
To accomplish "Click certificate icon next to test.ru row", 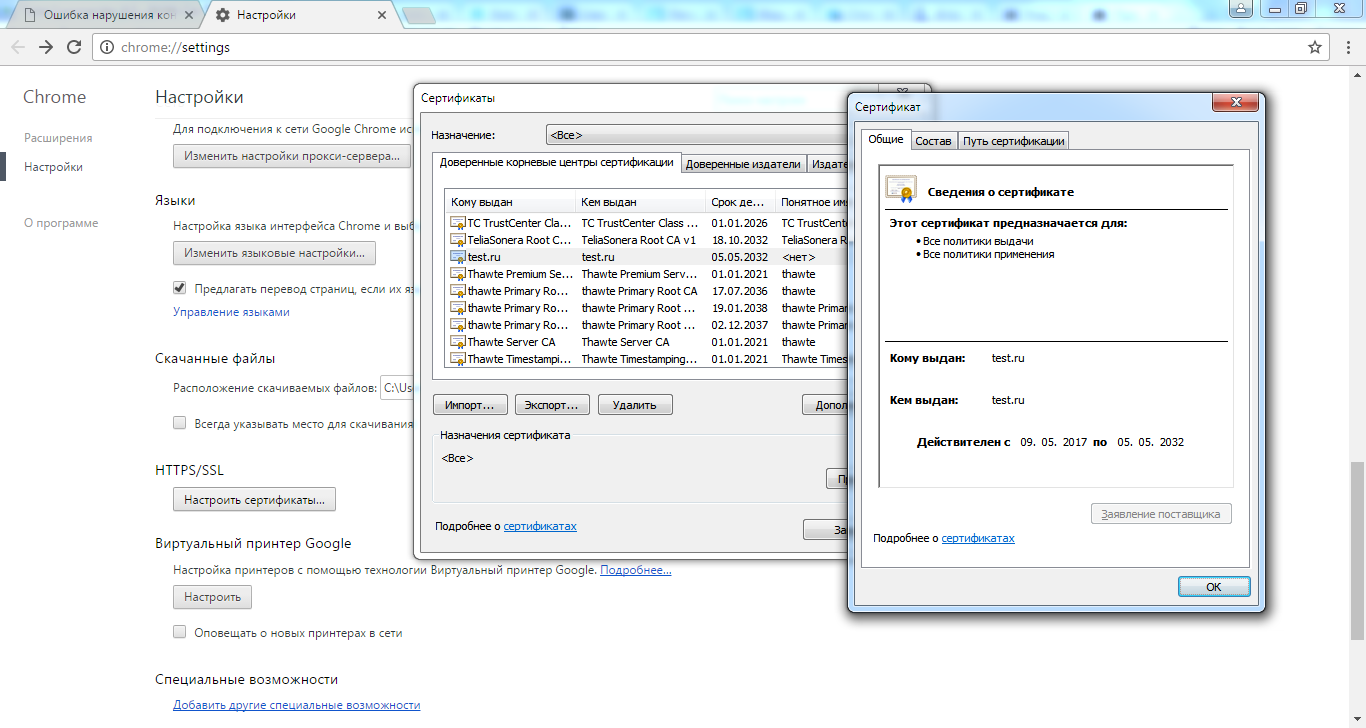I will 458,257.
